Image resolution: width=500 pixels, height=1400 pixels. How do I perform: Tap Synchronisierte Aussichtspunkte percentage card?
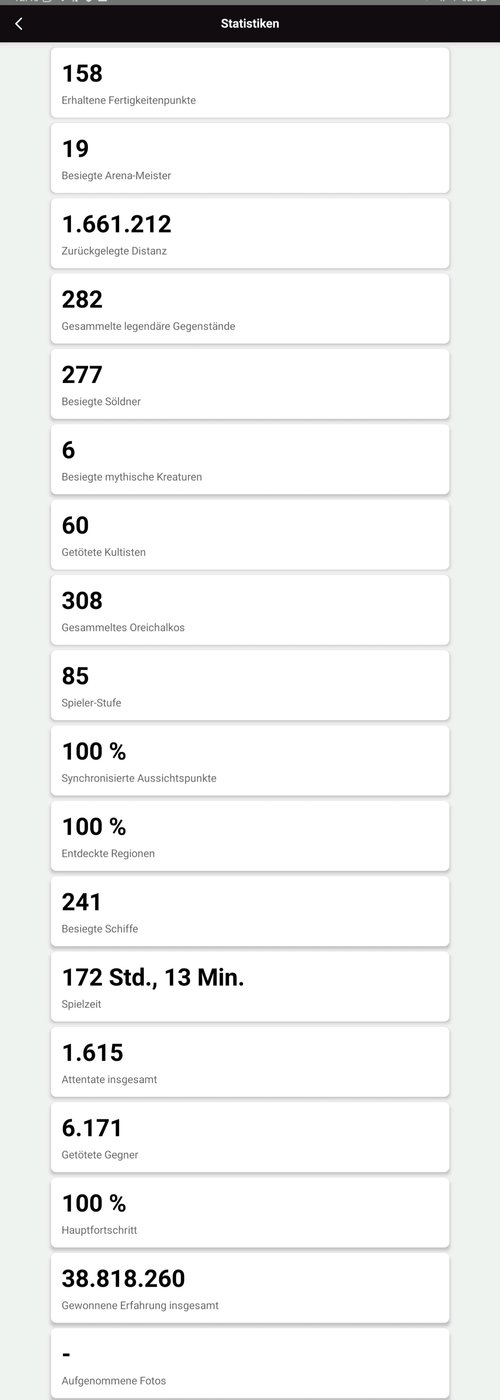pos(250,760)
